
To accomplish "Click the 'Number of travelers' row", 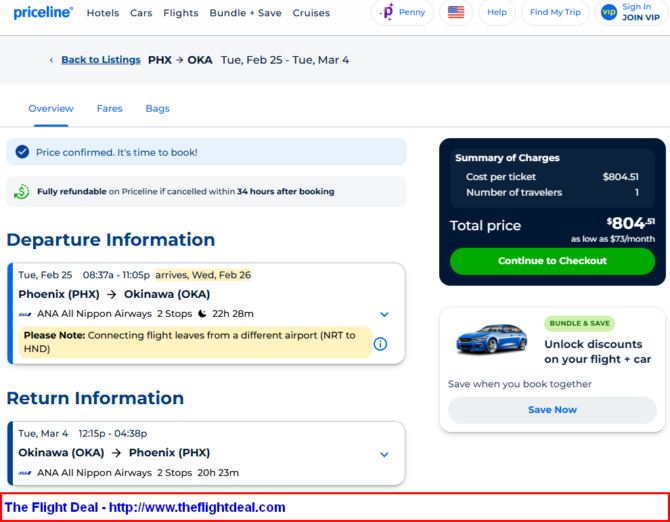I will [552, 193].
